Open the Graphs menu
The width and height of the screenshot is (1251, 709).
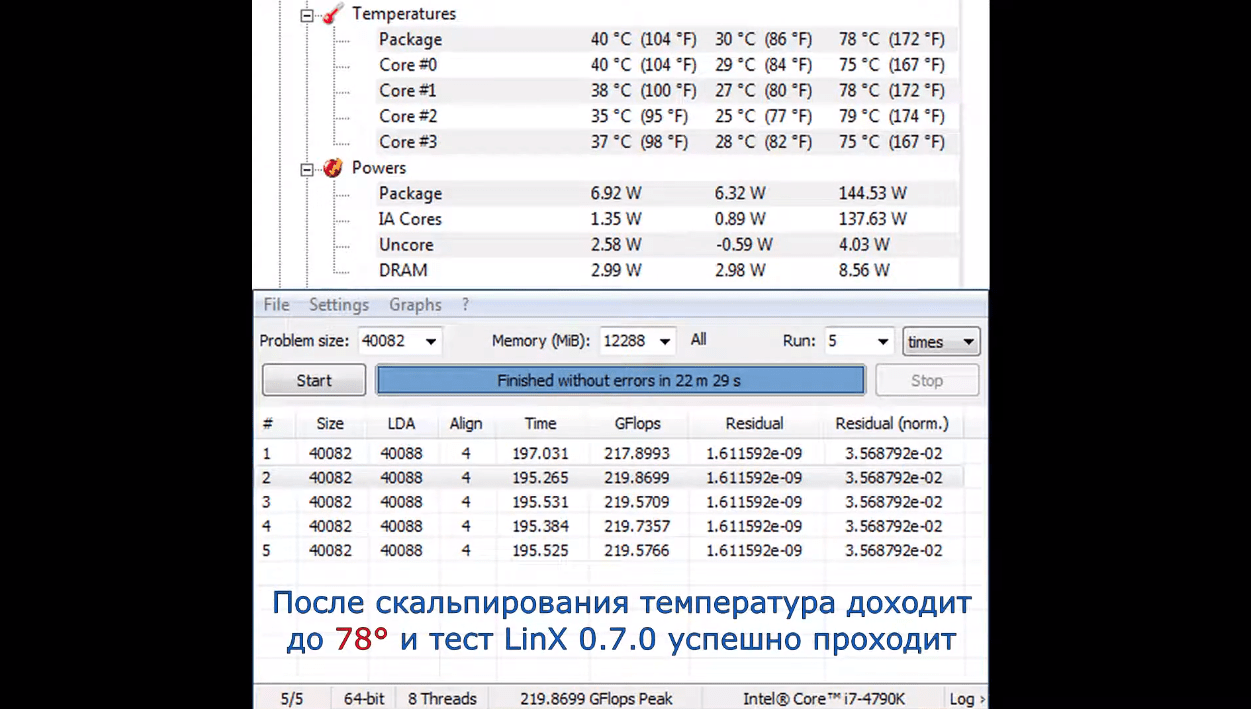(x=415, y=305)
